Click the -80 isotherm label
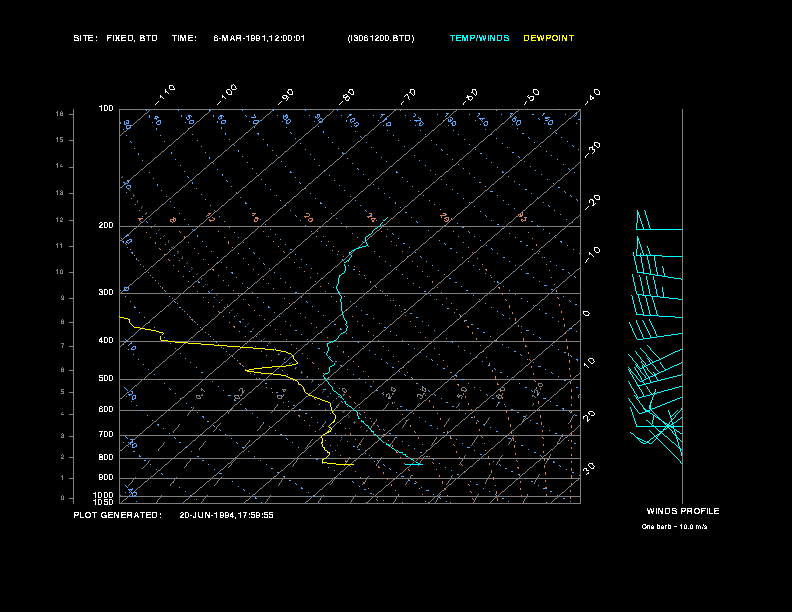 (x=347, y=97)
